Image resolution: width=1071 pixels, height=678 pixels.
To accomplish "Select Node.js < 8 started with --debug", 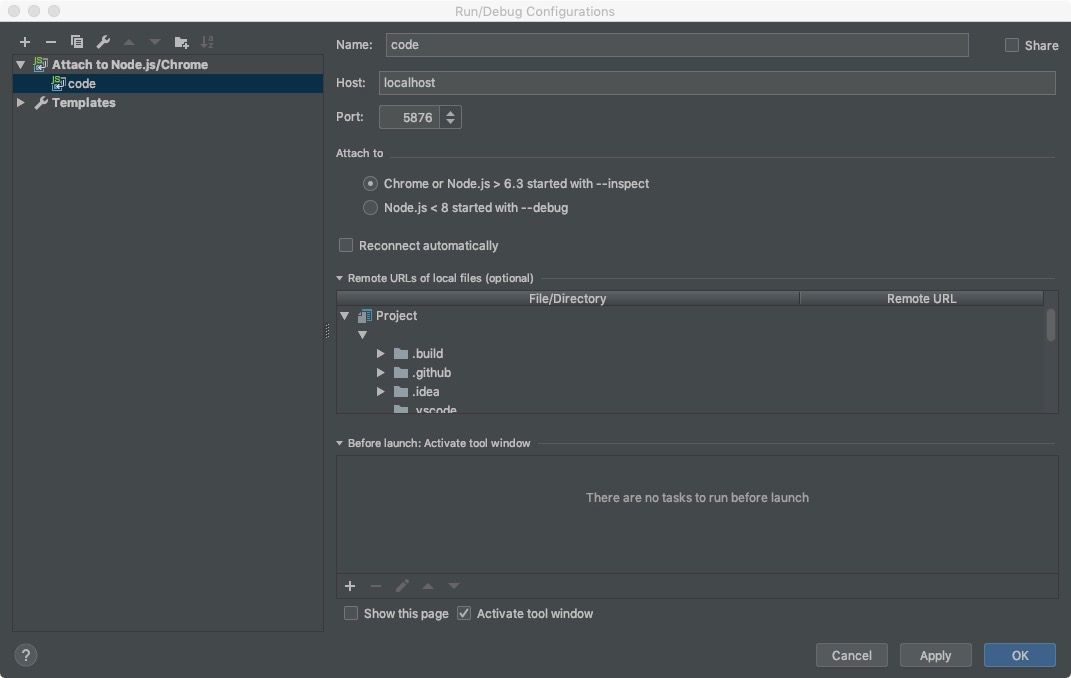I will pyautogui.click(x=370, y=207).
